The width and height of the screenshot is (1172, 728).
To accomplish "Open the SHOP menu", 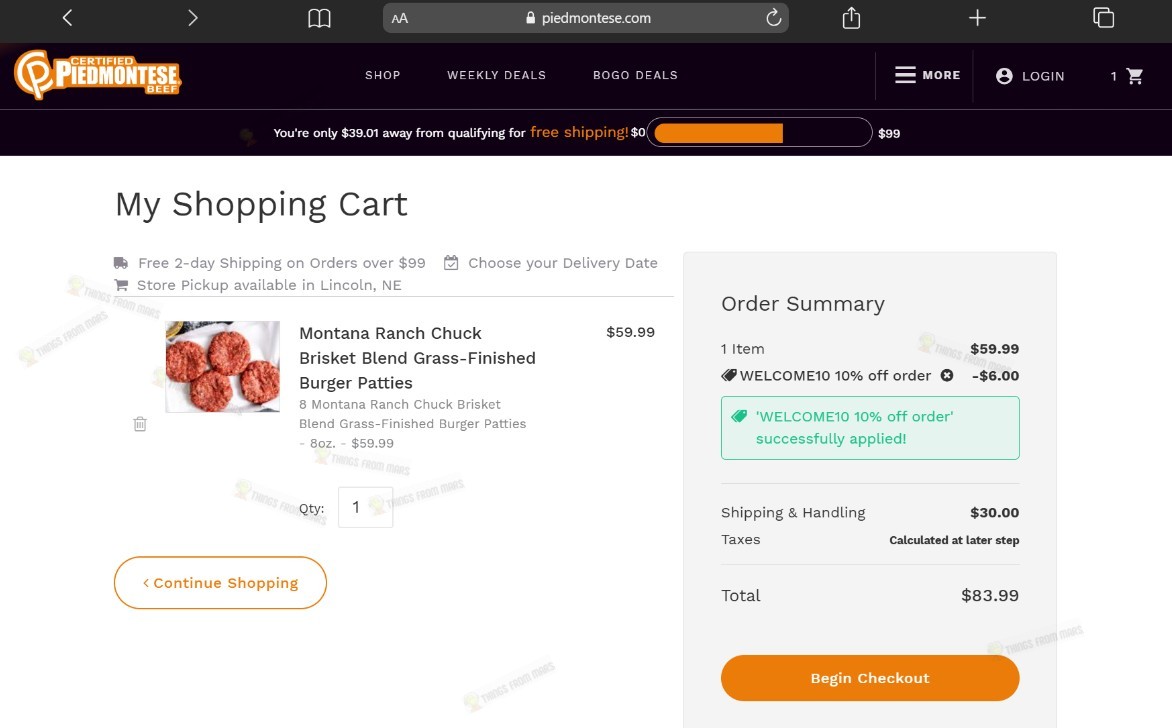I will pyautogui.click(x=383, y=75).
